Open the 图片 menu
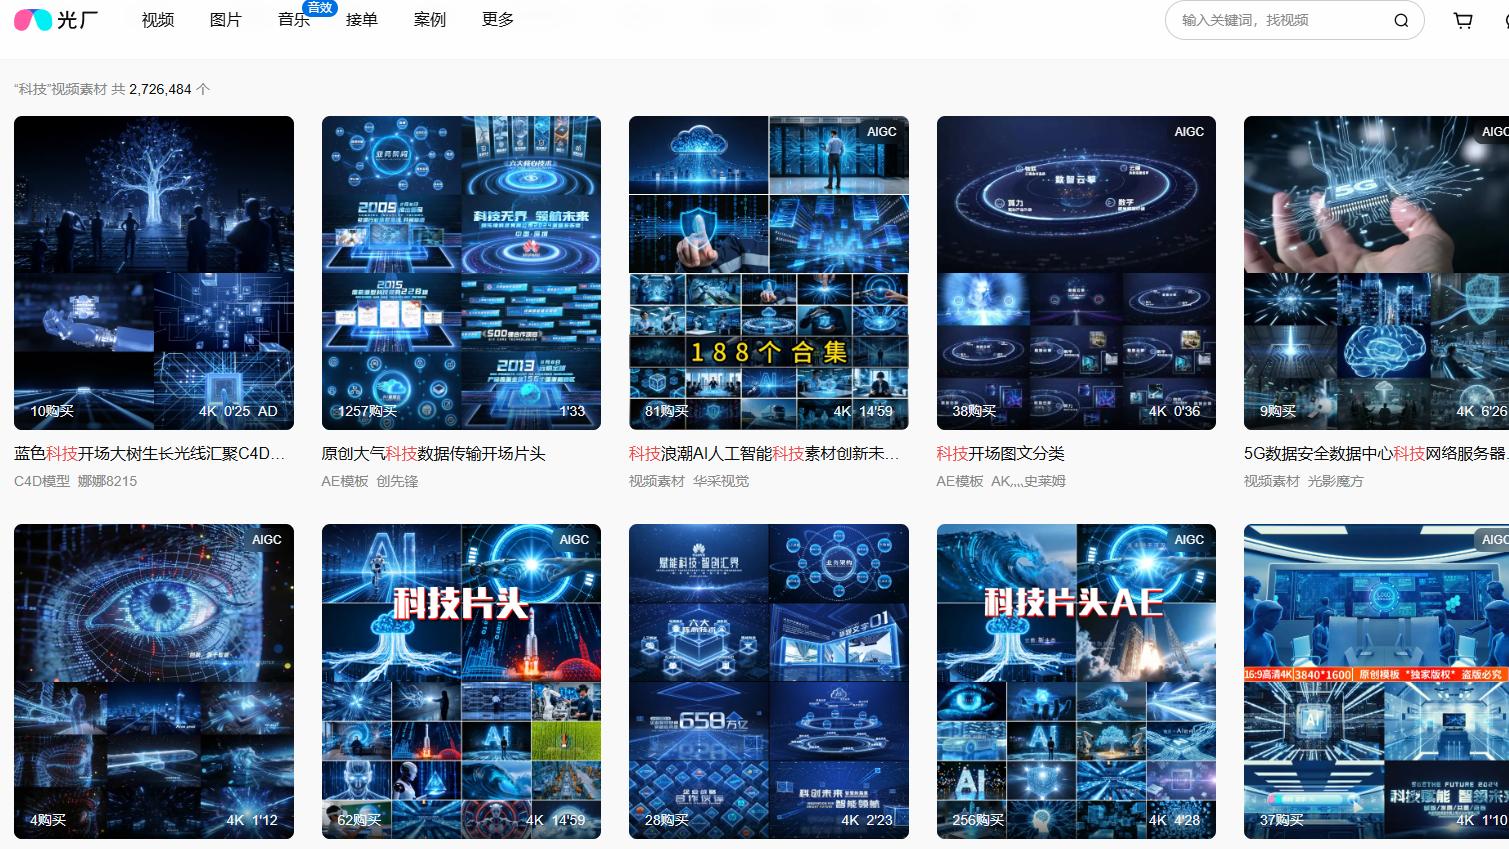The height and width of the screenshot is (849, 1509). tap(226, 20)
